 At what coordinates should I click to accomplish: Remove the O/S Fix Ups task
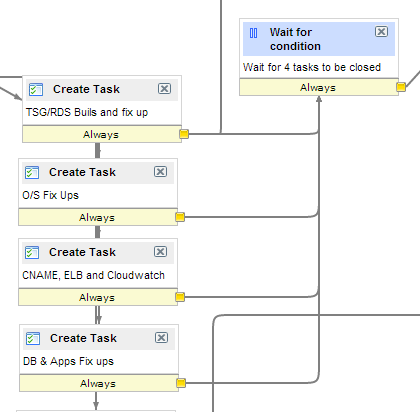pos(160,172)
